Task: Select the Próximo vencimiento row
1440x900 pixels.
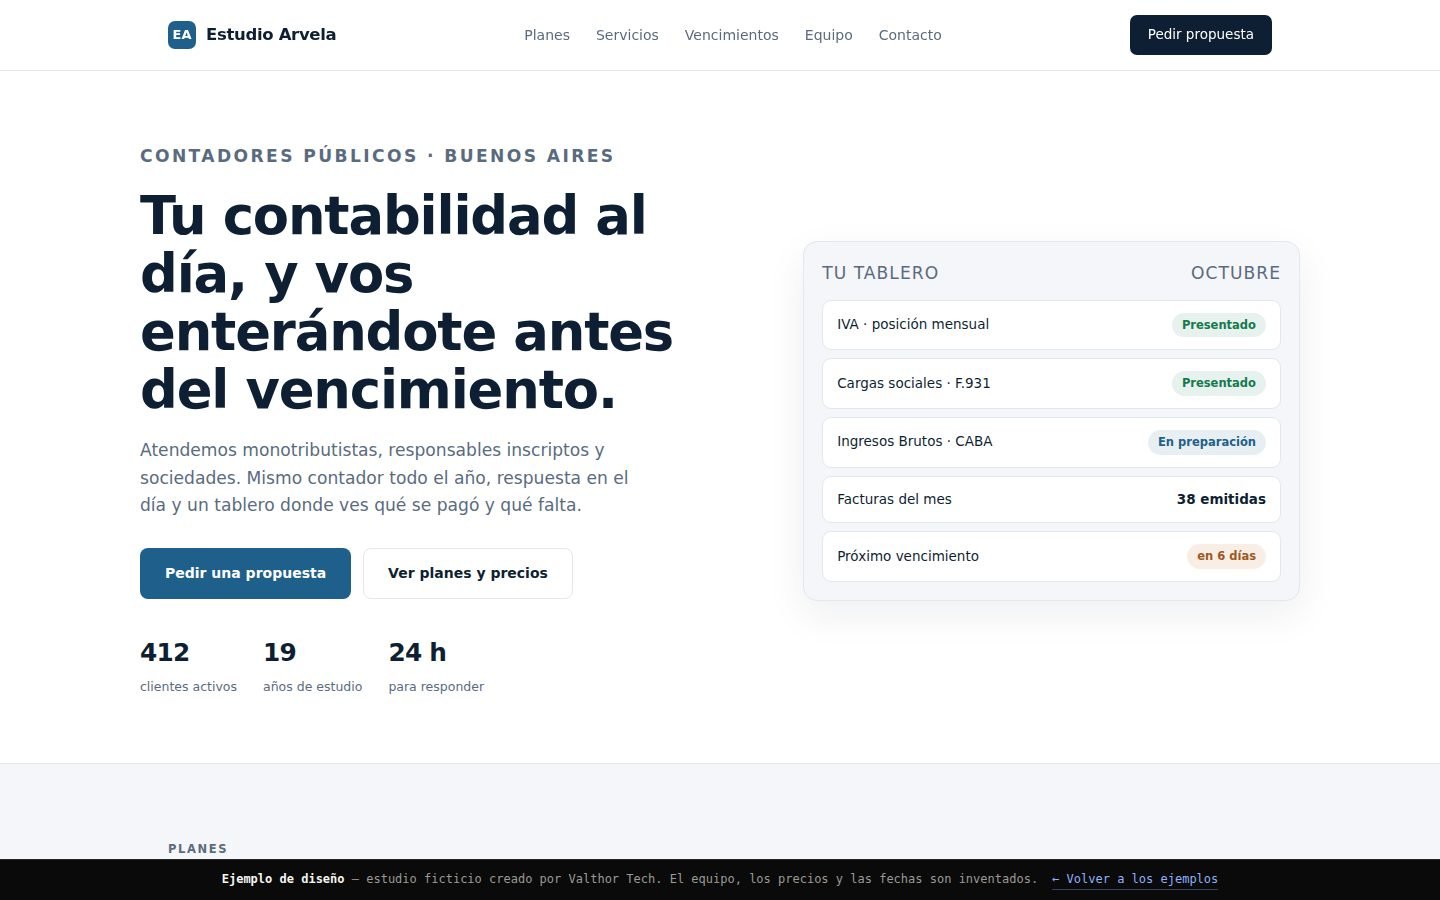Action: [x=1051, y=556]
